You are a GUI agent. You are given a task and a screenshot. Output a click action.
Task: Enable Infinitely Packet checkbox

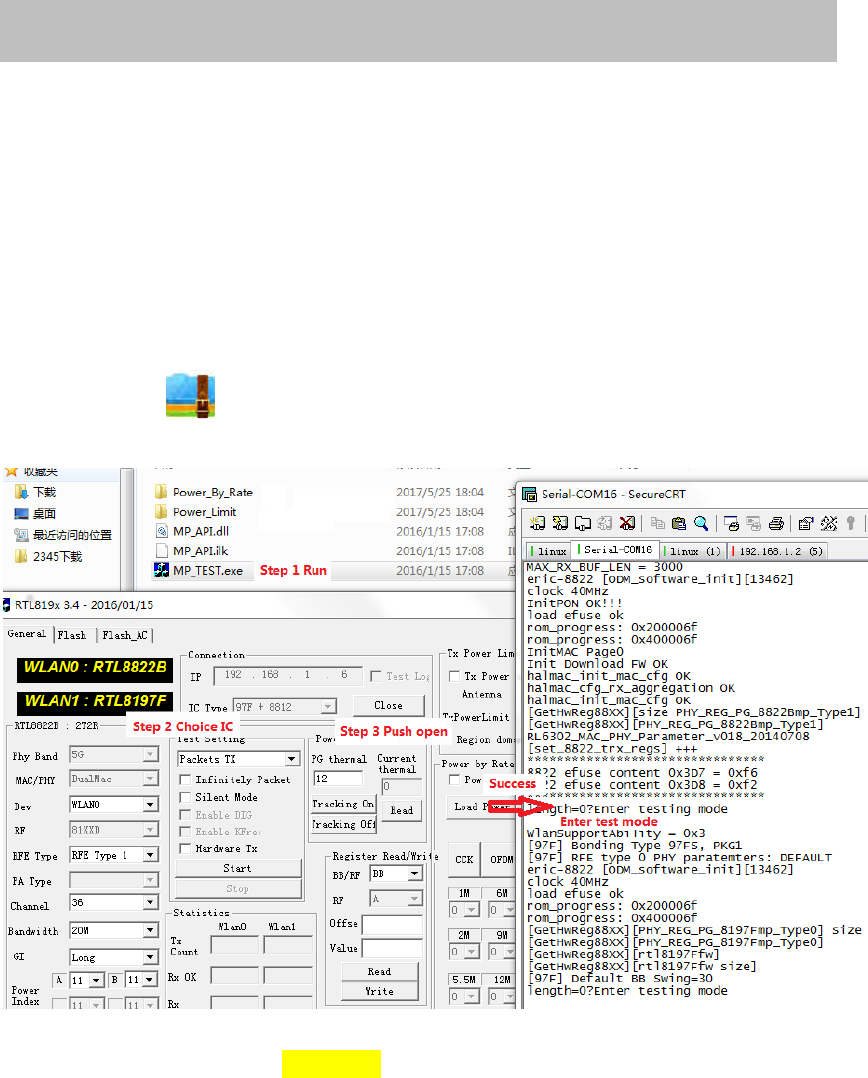point(185,780)
